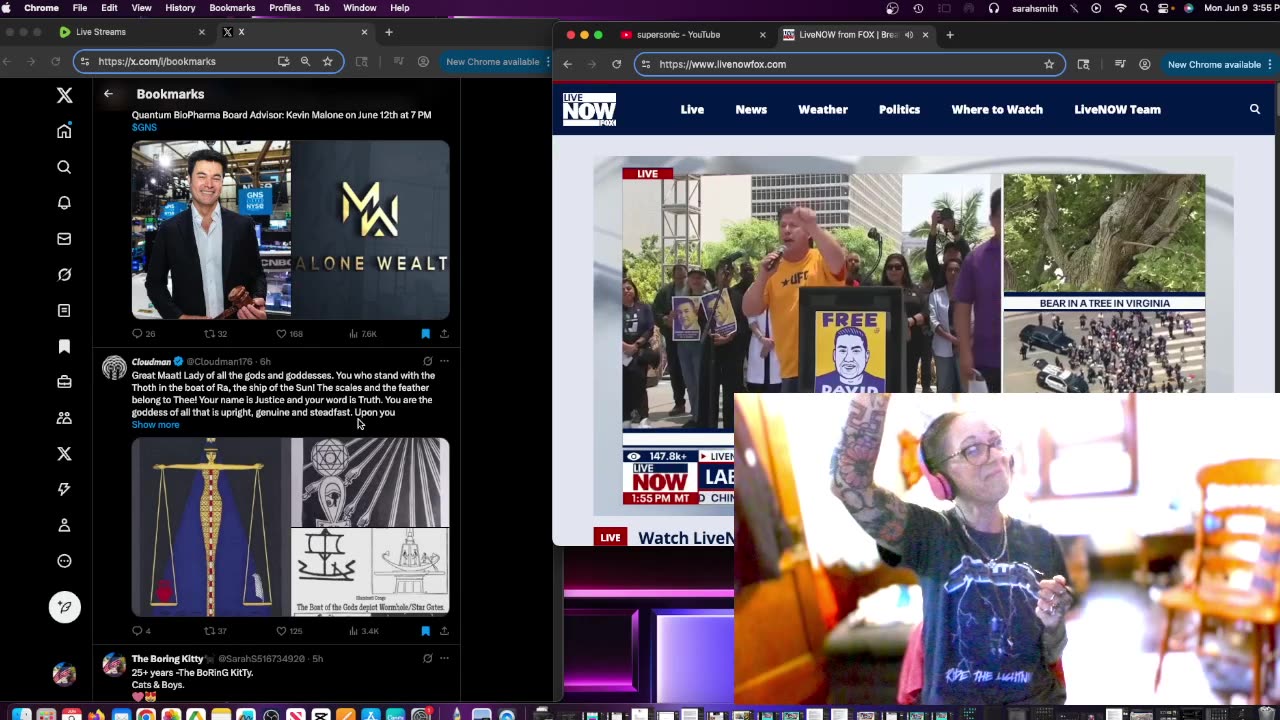Screen dimensions: 1280x720
Task: Share the Cloudman post
Action: [x=444, y=631]
